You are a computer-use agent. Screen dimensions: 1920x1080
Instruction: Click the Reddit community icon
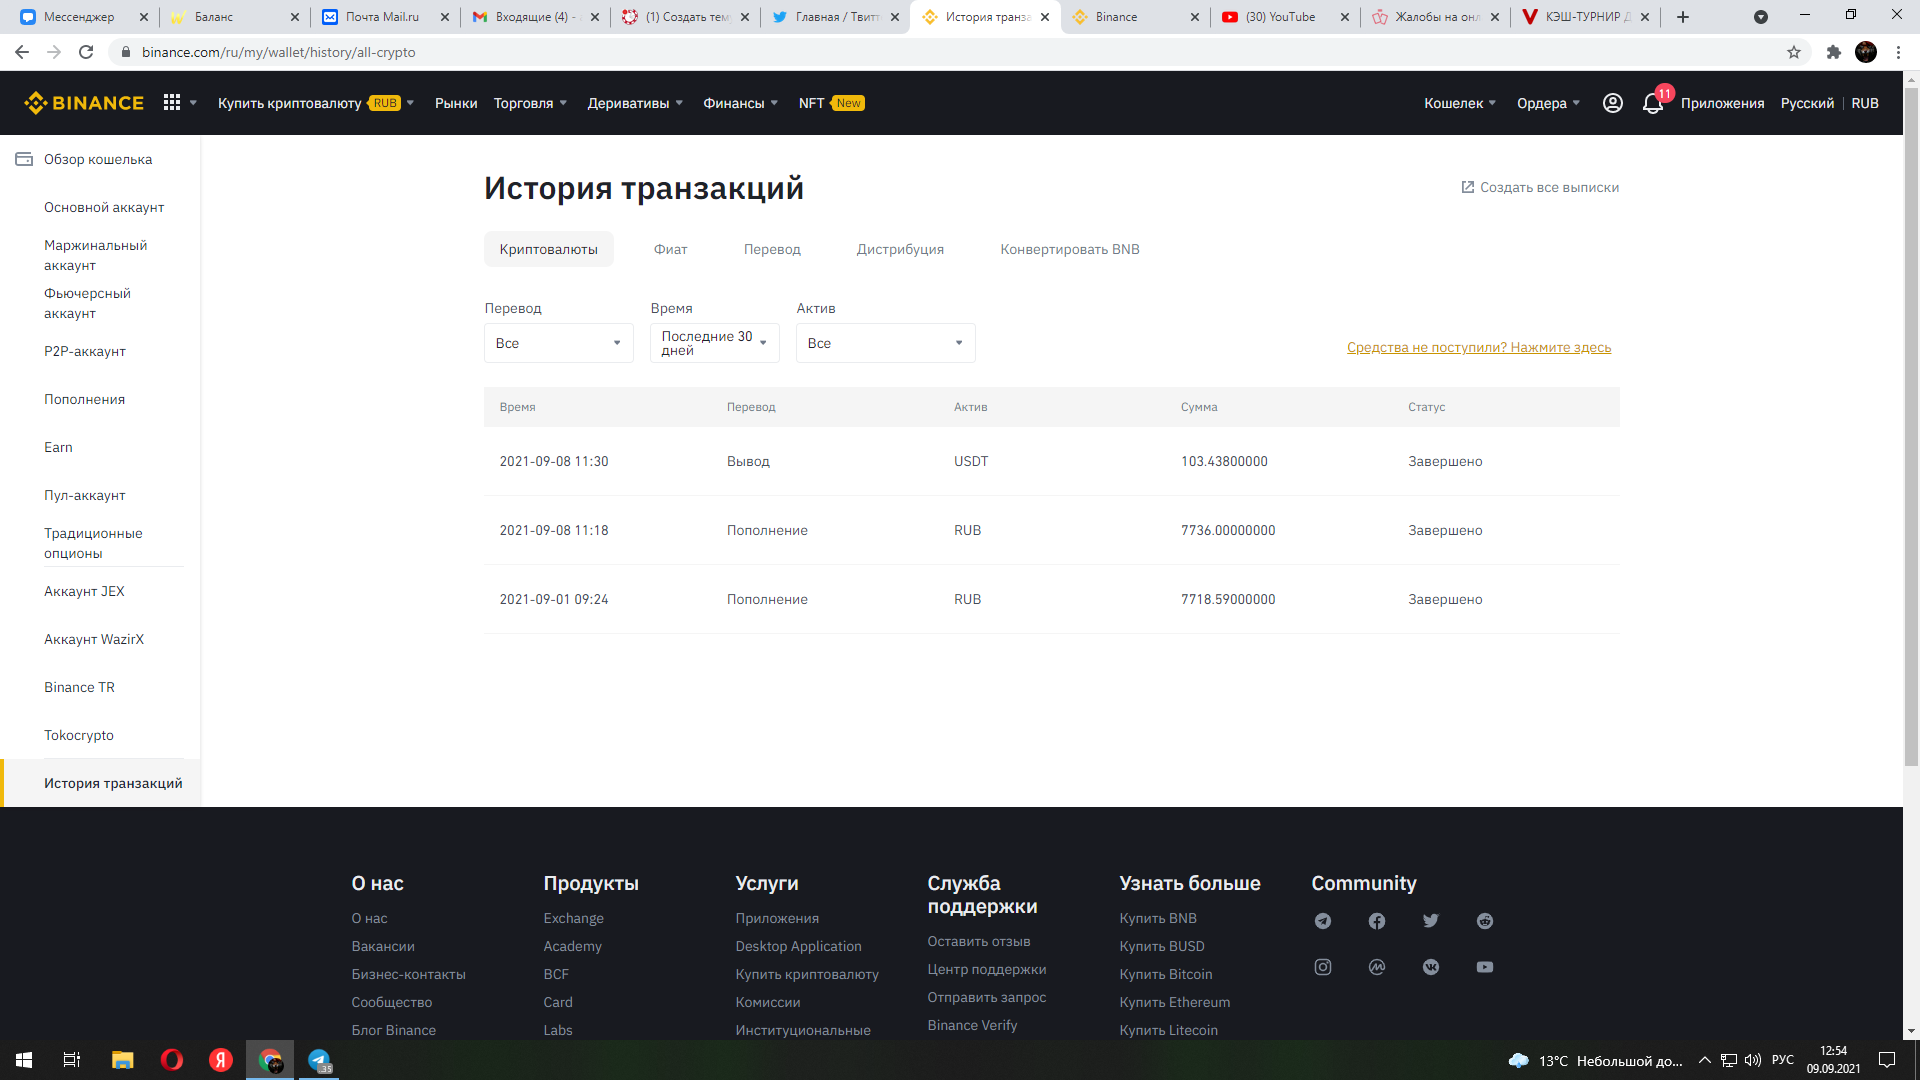click(1485, 921)
